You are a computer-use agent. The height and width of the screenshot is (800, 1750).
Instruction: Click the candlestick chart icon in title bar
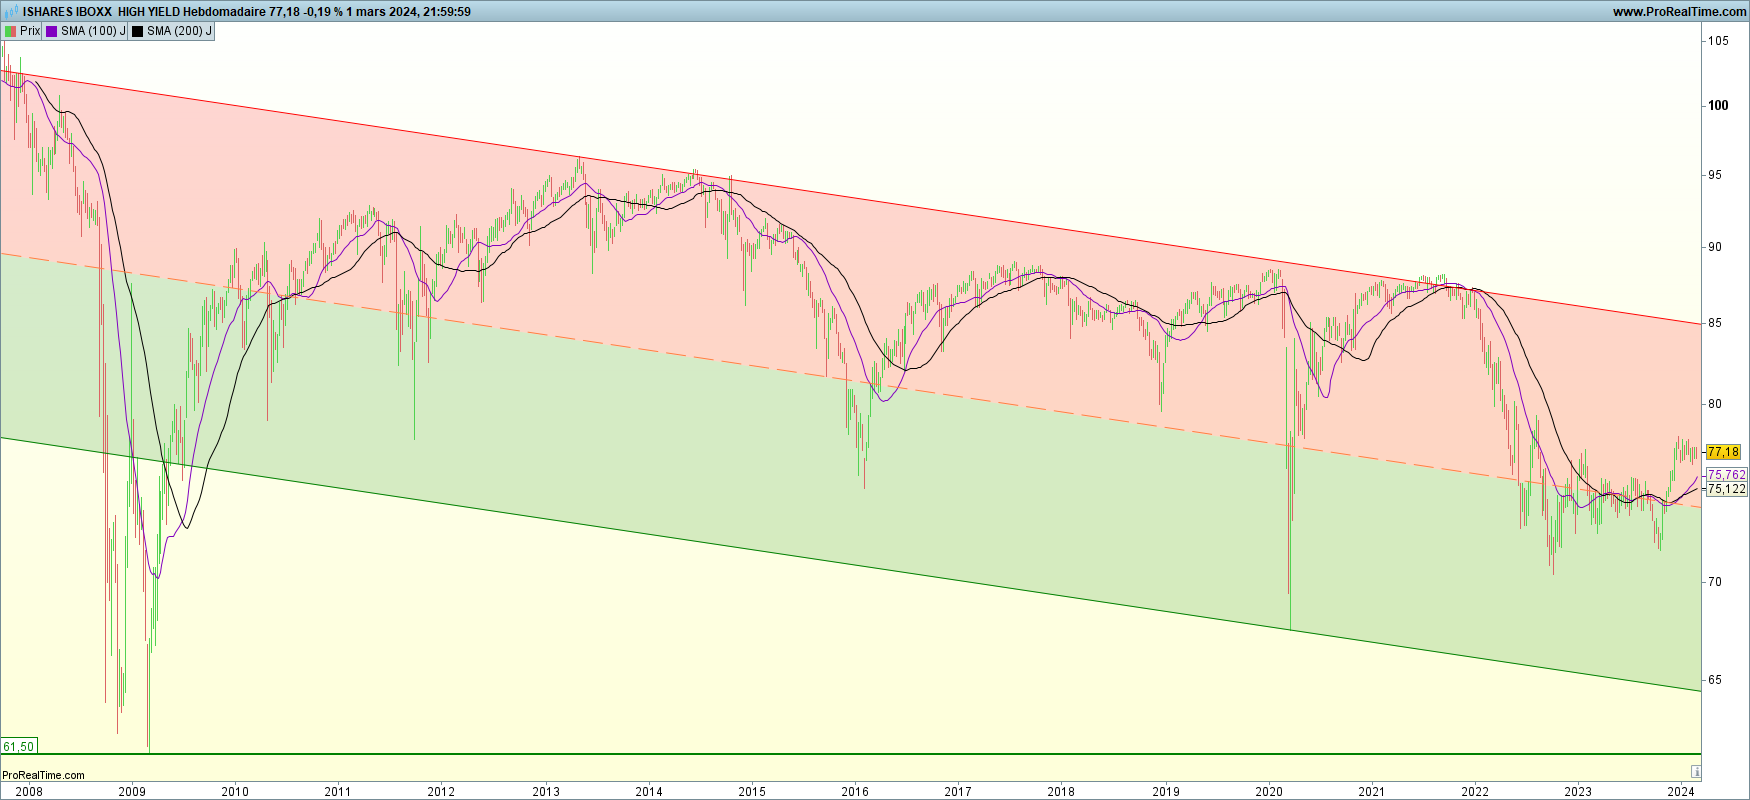(12, 12)
